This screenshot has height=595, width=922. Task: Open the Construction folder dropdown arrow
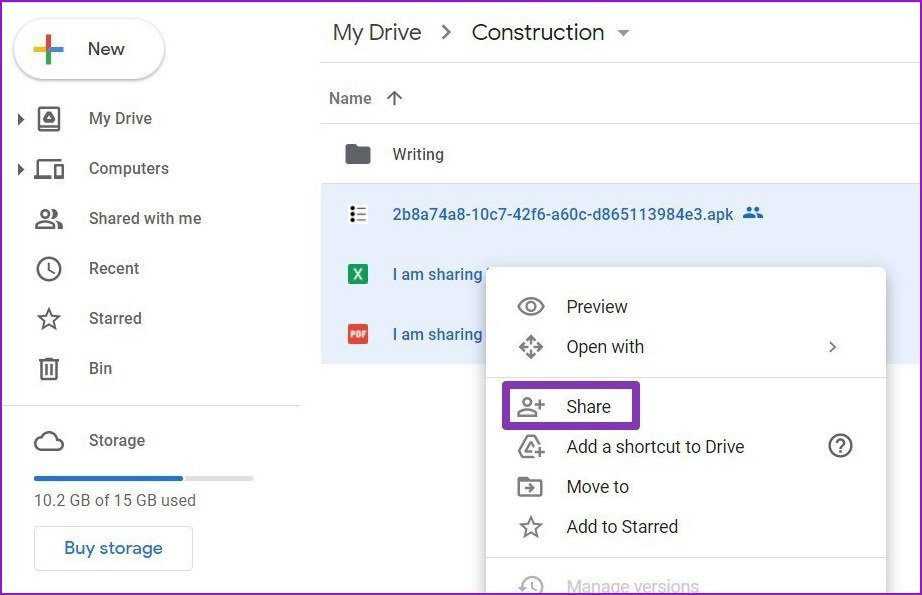click(624, 33)
